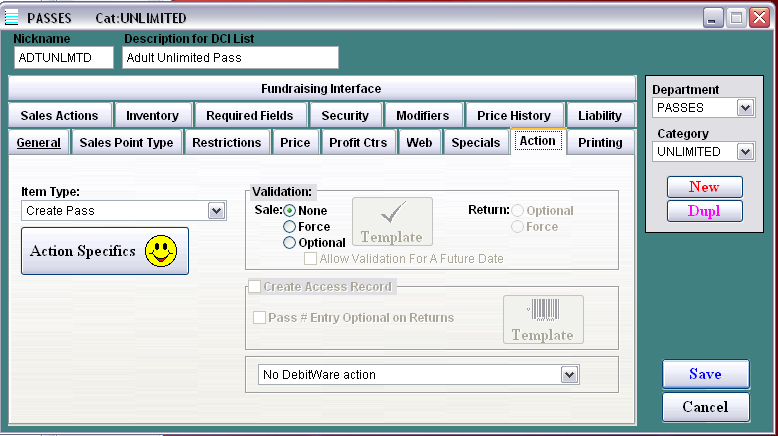Cancel the item changes

point(706,407)
